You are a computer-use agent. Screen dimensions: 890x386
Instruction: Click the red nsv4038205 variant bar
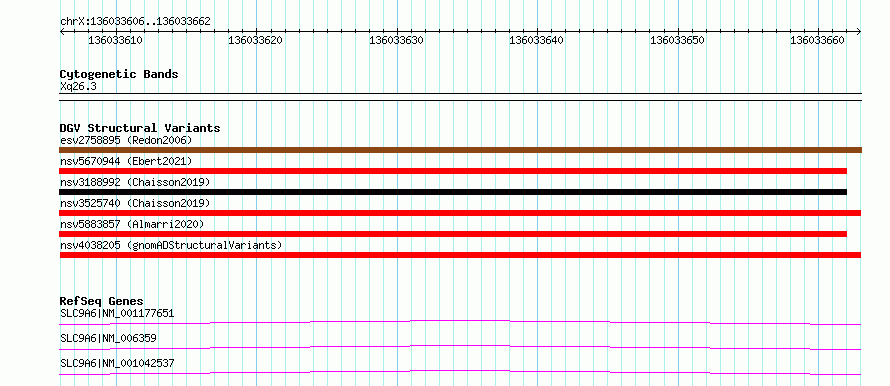[x=460, y=255]
